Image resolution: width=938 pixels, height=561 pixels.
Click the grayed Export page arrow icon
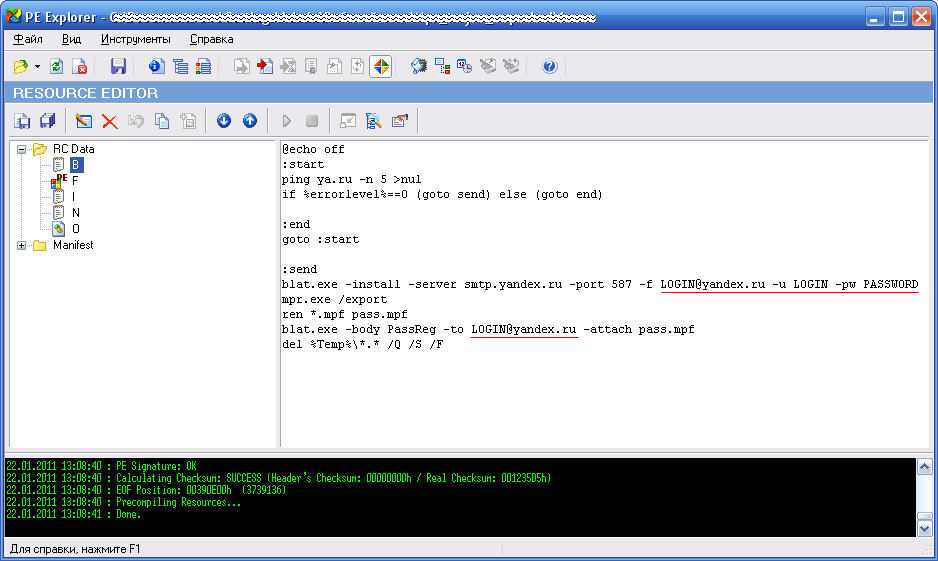tap(241, 66)
